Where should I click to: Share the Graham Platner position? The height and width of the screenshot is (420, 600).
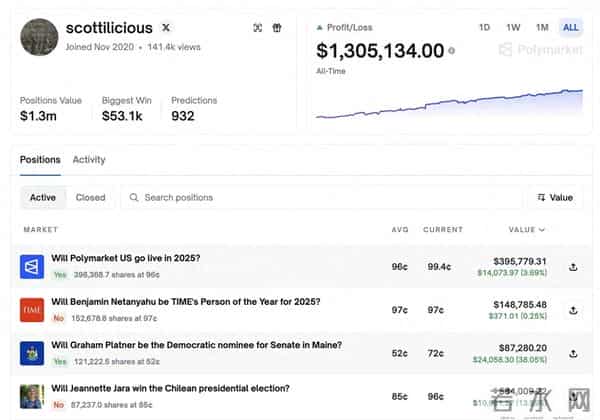[x=573, y=353]
